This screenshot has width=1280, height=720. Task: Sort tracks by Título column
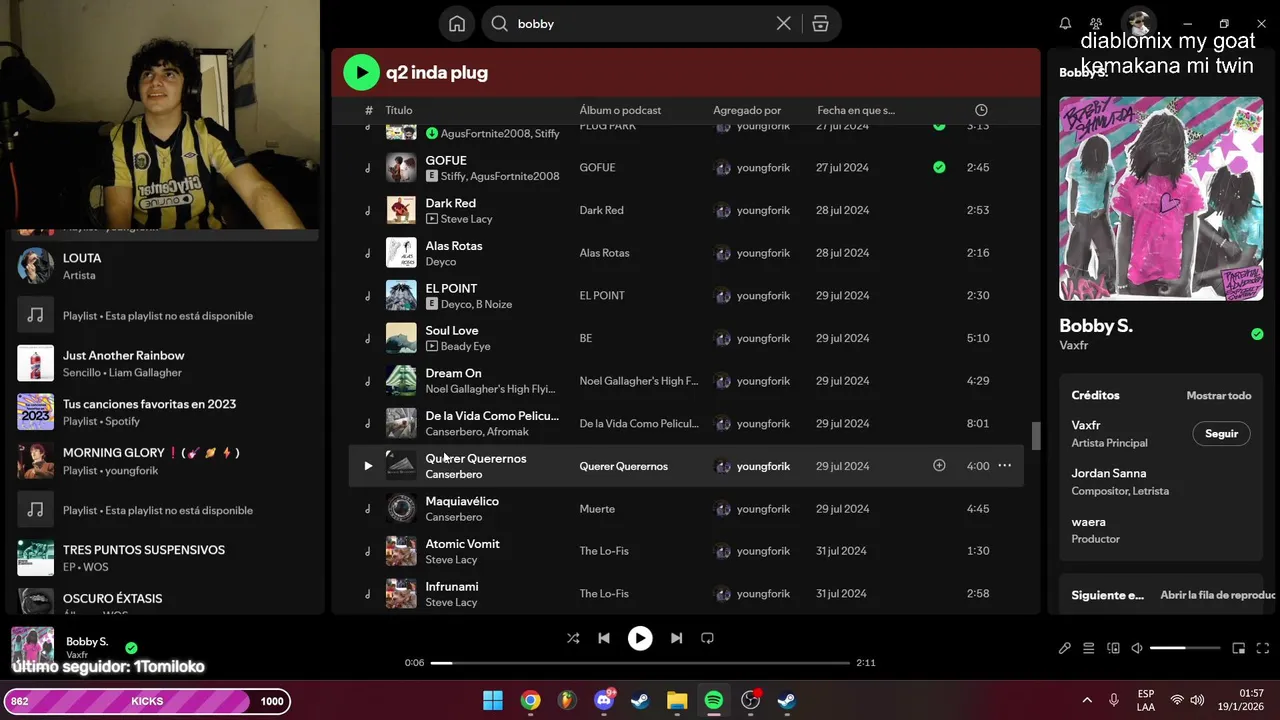pyautogui.click(x=399, y=110)
